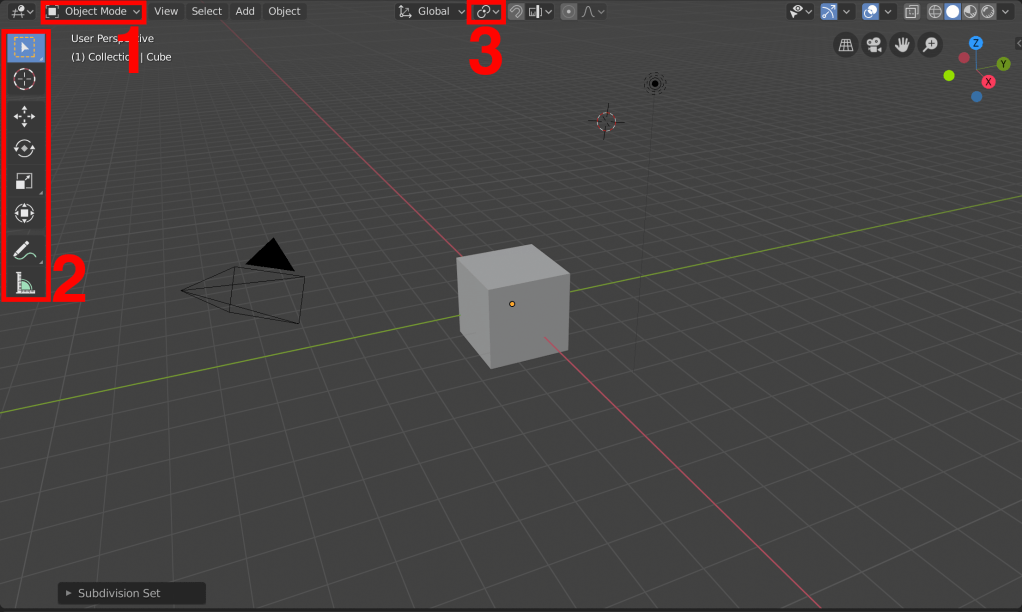This screenshot has width=1022, height=612.
Task: Open the Add menu
Action: coord(245,12)
